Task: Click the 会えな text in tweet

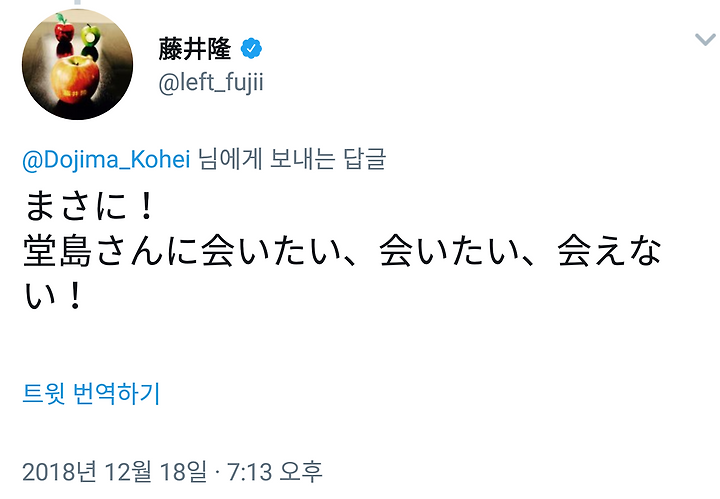Action: 609,251
